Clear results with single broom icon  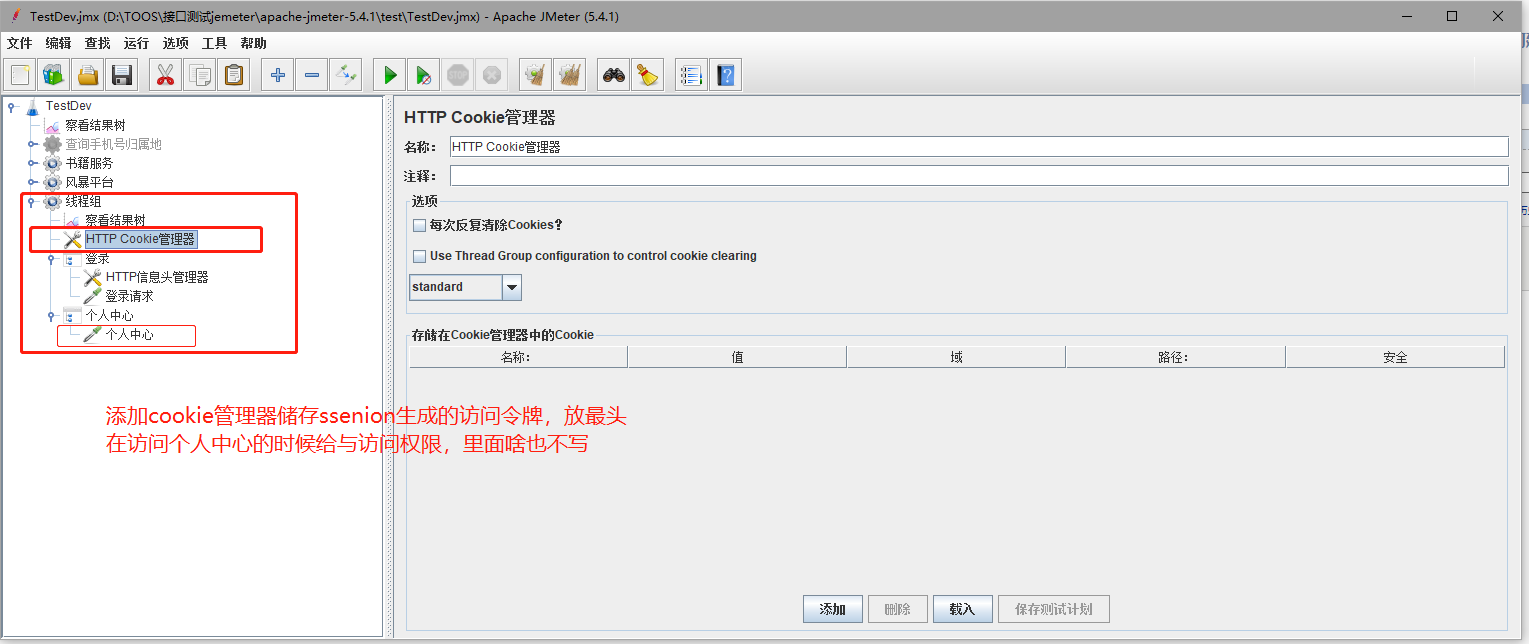pyautogui.click(x=536, y=74)
